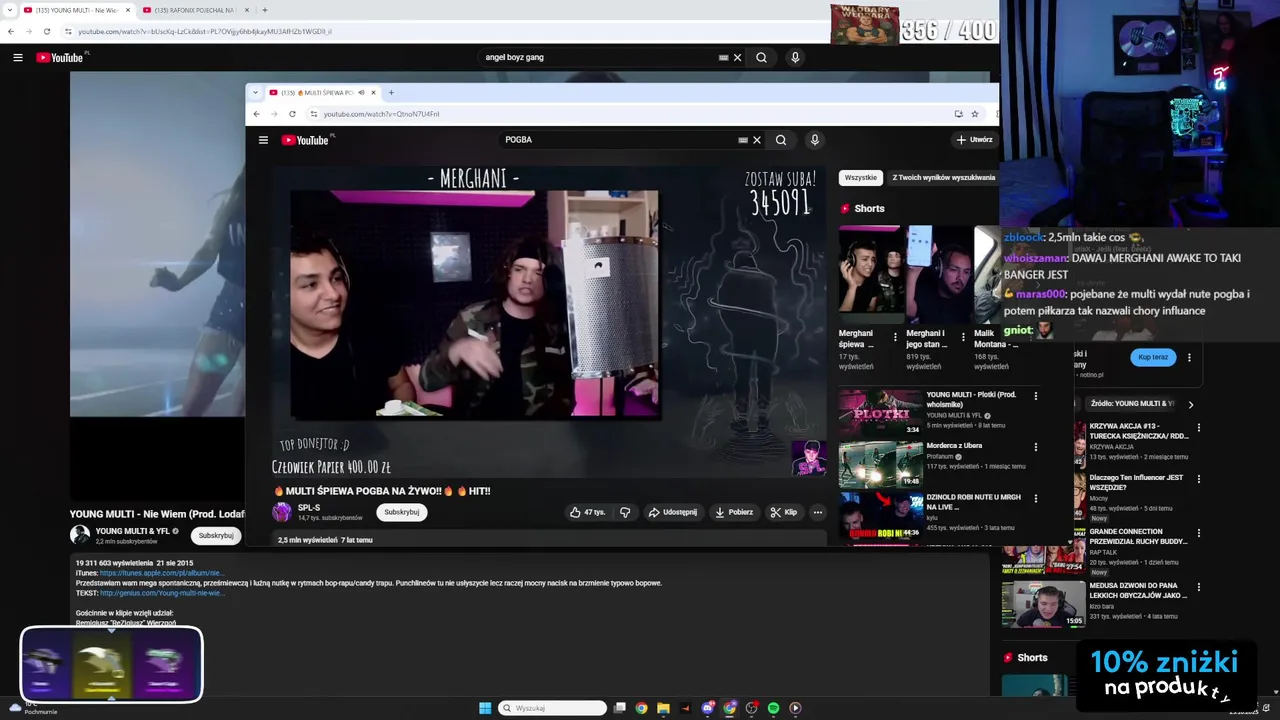1280x720 pixels.
Task: Open Plotki video thumbnail
Action: pyautogui.click(x=880, y=412)
